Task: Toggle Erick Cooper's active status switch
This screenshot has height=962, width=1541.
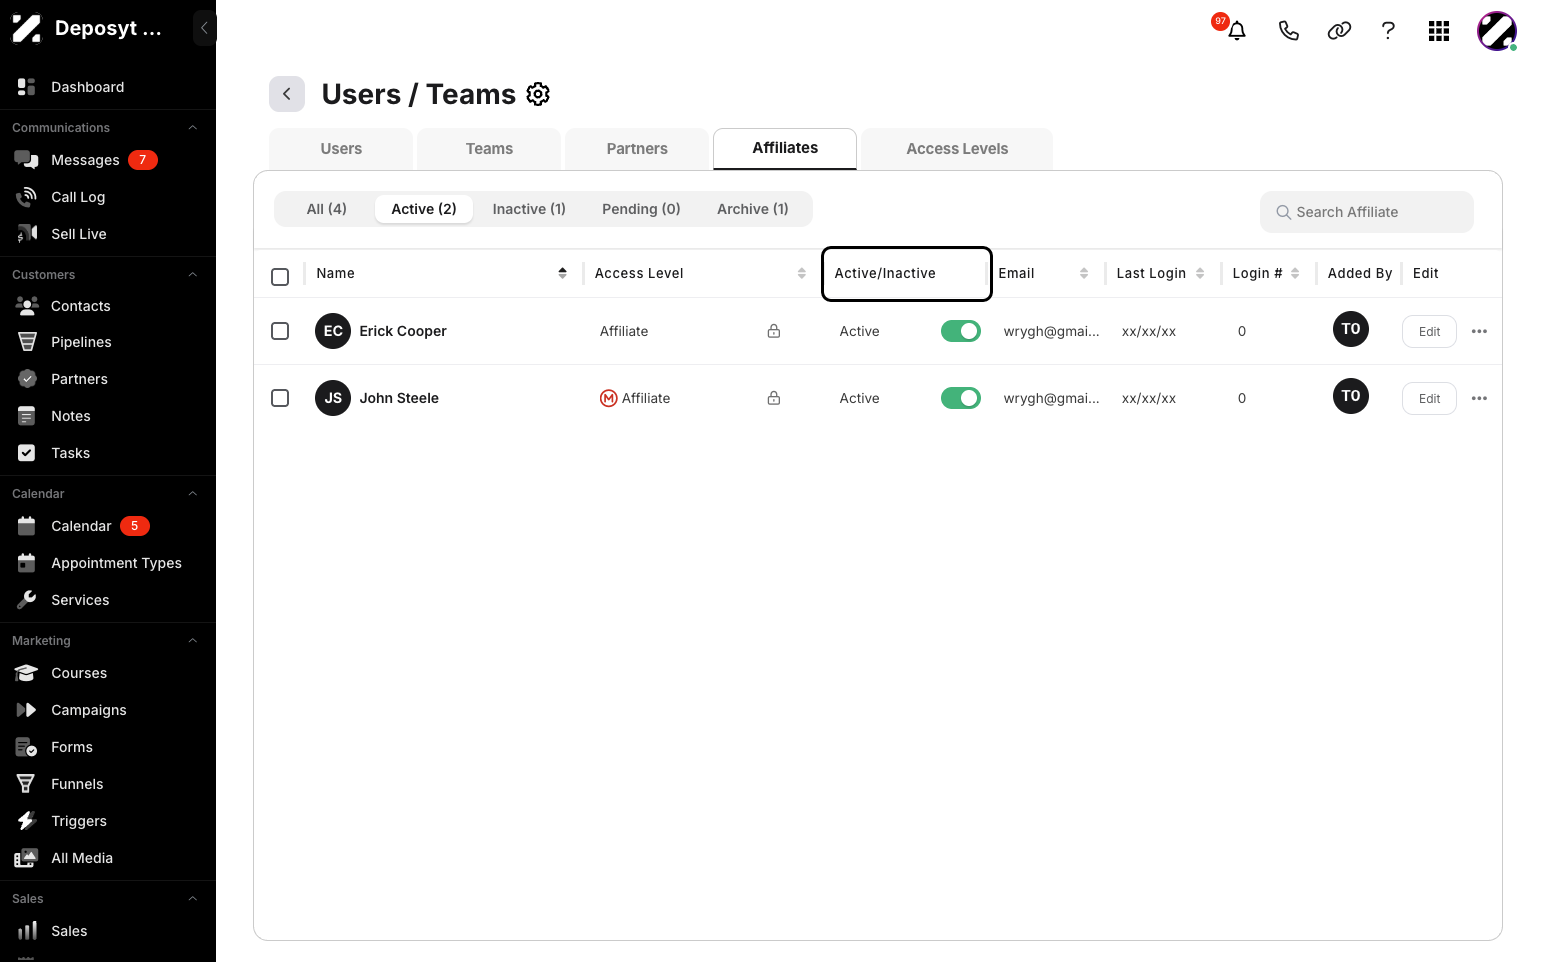Action: (961, 331)
